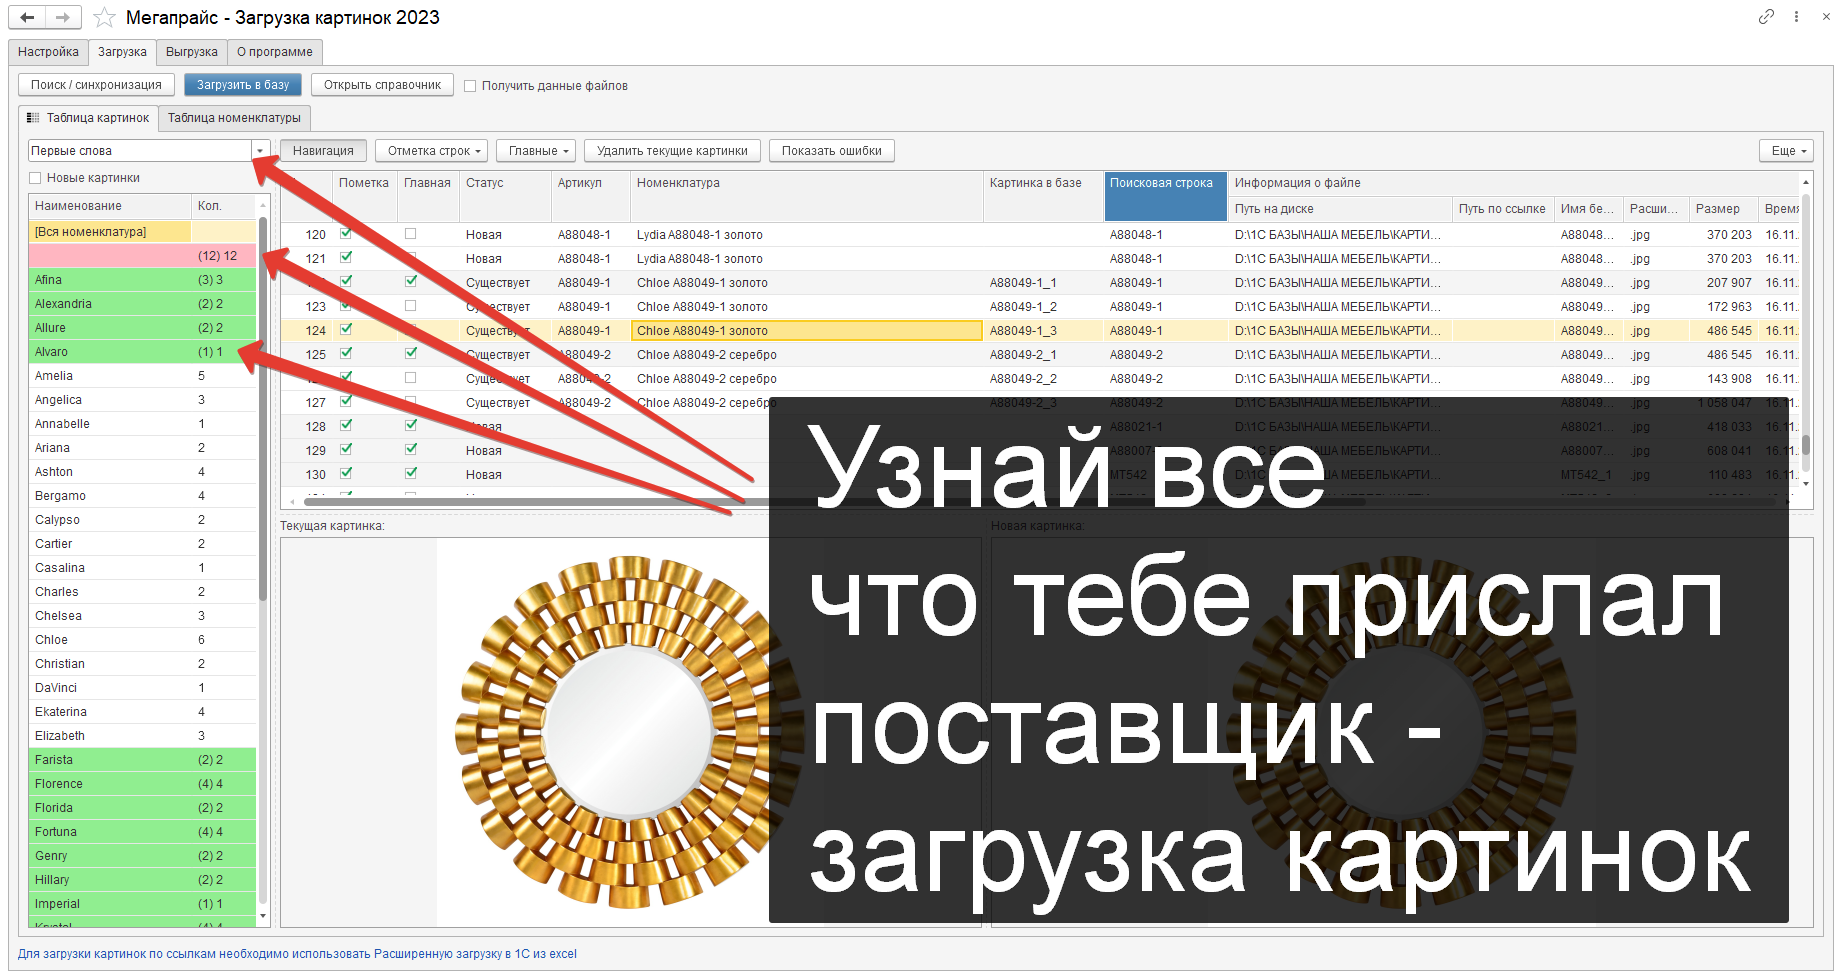The image size is (1837, 977).
Task: Switch to the Выгрузка tab
Action: point(191,51)
